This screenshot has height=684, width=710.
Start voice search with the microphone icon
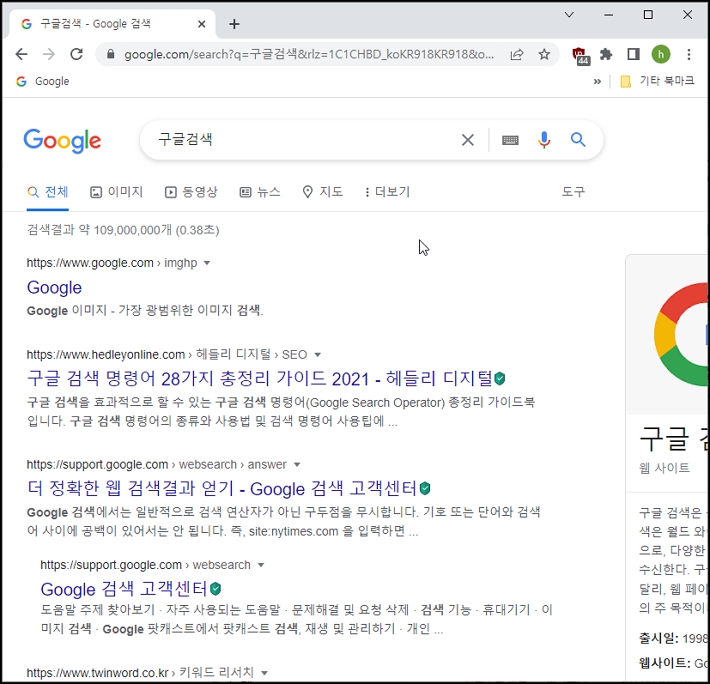point(544,140)
